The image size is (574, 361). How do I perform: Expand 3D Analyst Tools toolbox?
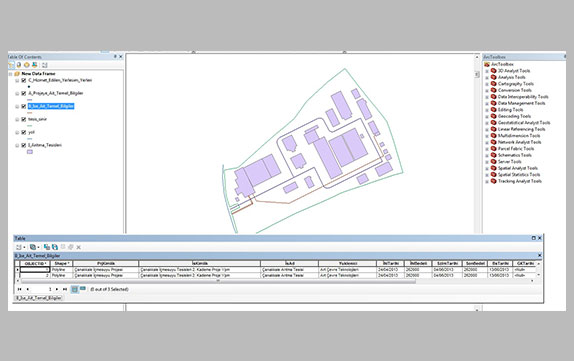487,71
